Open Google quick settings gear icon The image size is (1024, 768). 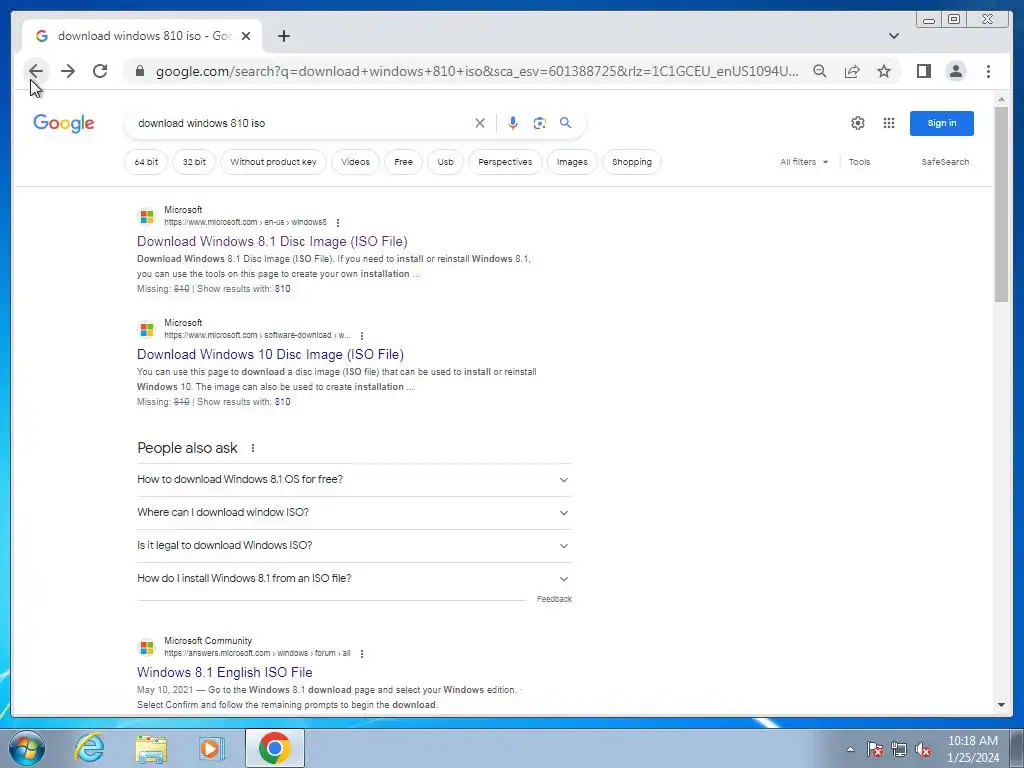click(x=857, y=123)
